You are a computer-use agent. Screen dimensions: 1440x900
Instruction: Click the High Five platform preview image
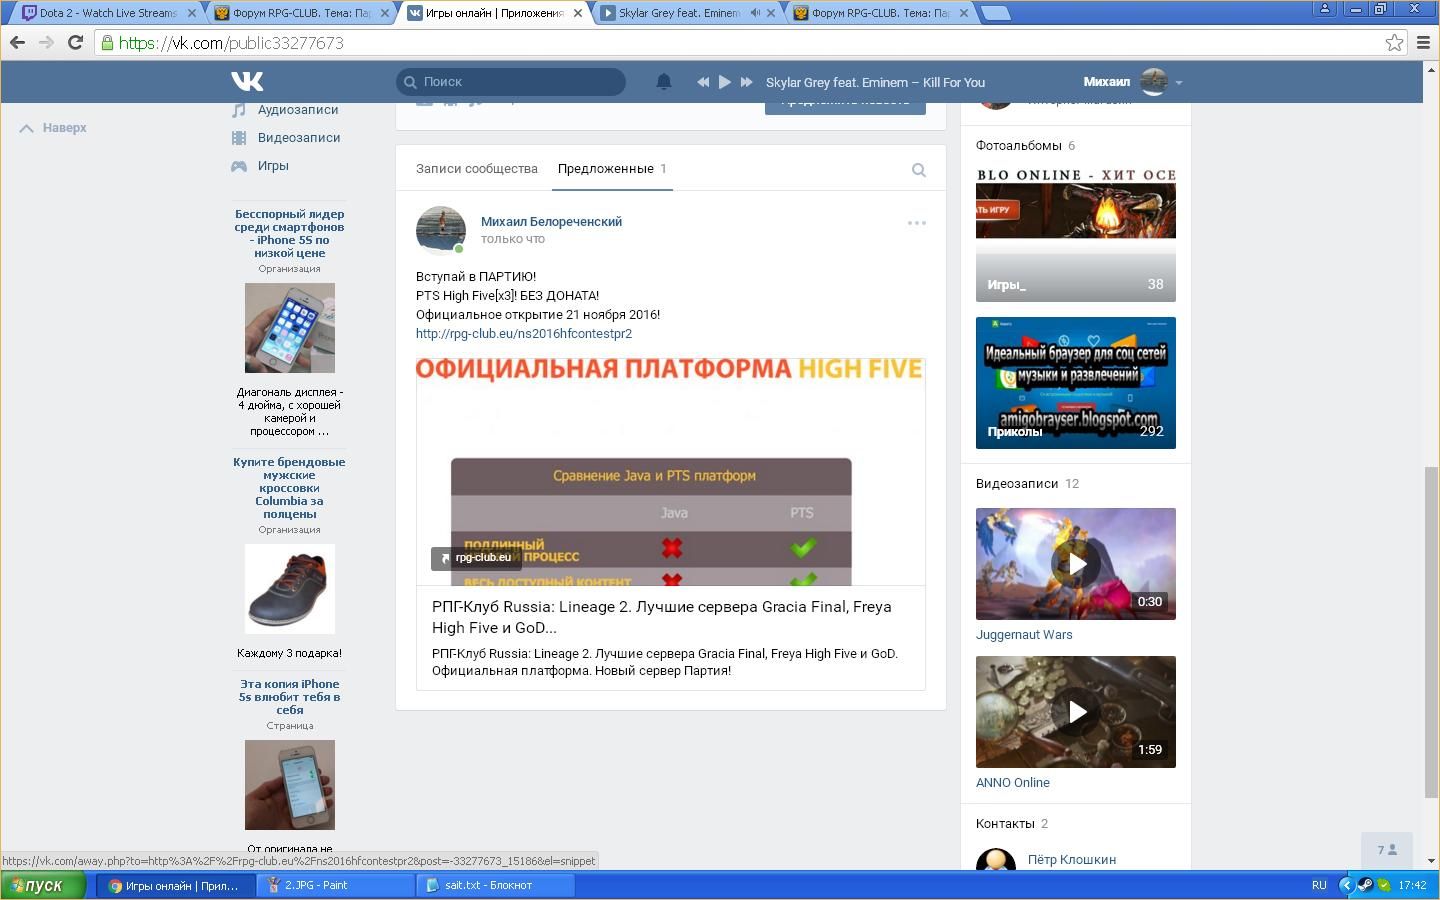click(x=671, y=472)
